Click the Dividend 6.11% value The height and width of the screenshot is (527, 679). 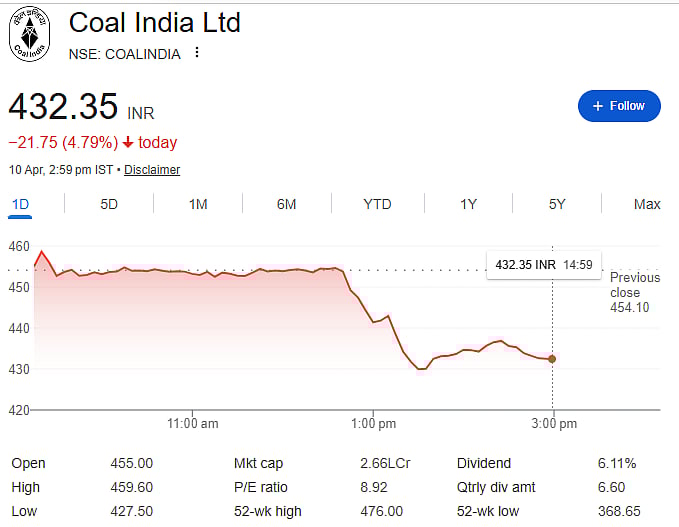tap(619, 463)
